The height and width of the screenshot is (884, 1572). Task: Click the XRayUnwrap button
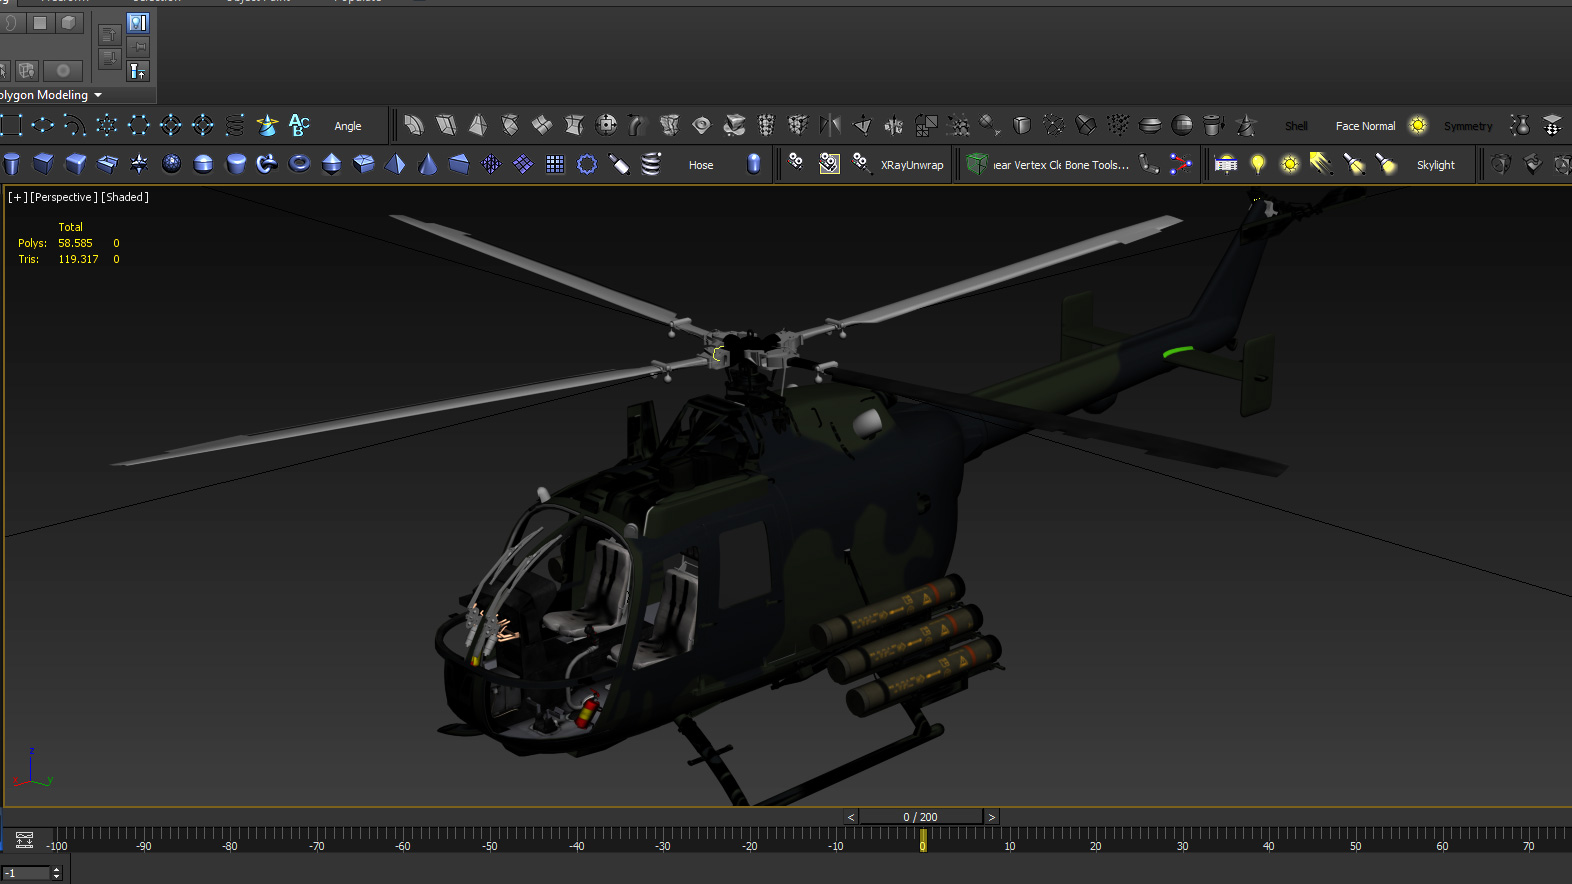912,165
